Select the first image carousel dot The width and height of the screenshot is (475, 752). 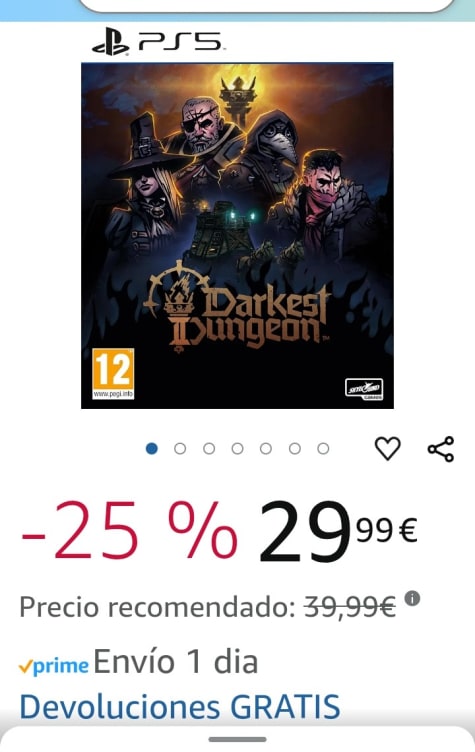click(x=152, y=448)
